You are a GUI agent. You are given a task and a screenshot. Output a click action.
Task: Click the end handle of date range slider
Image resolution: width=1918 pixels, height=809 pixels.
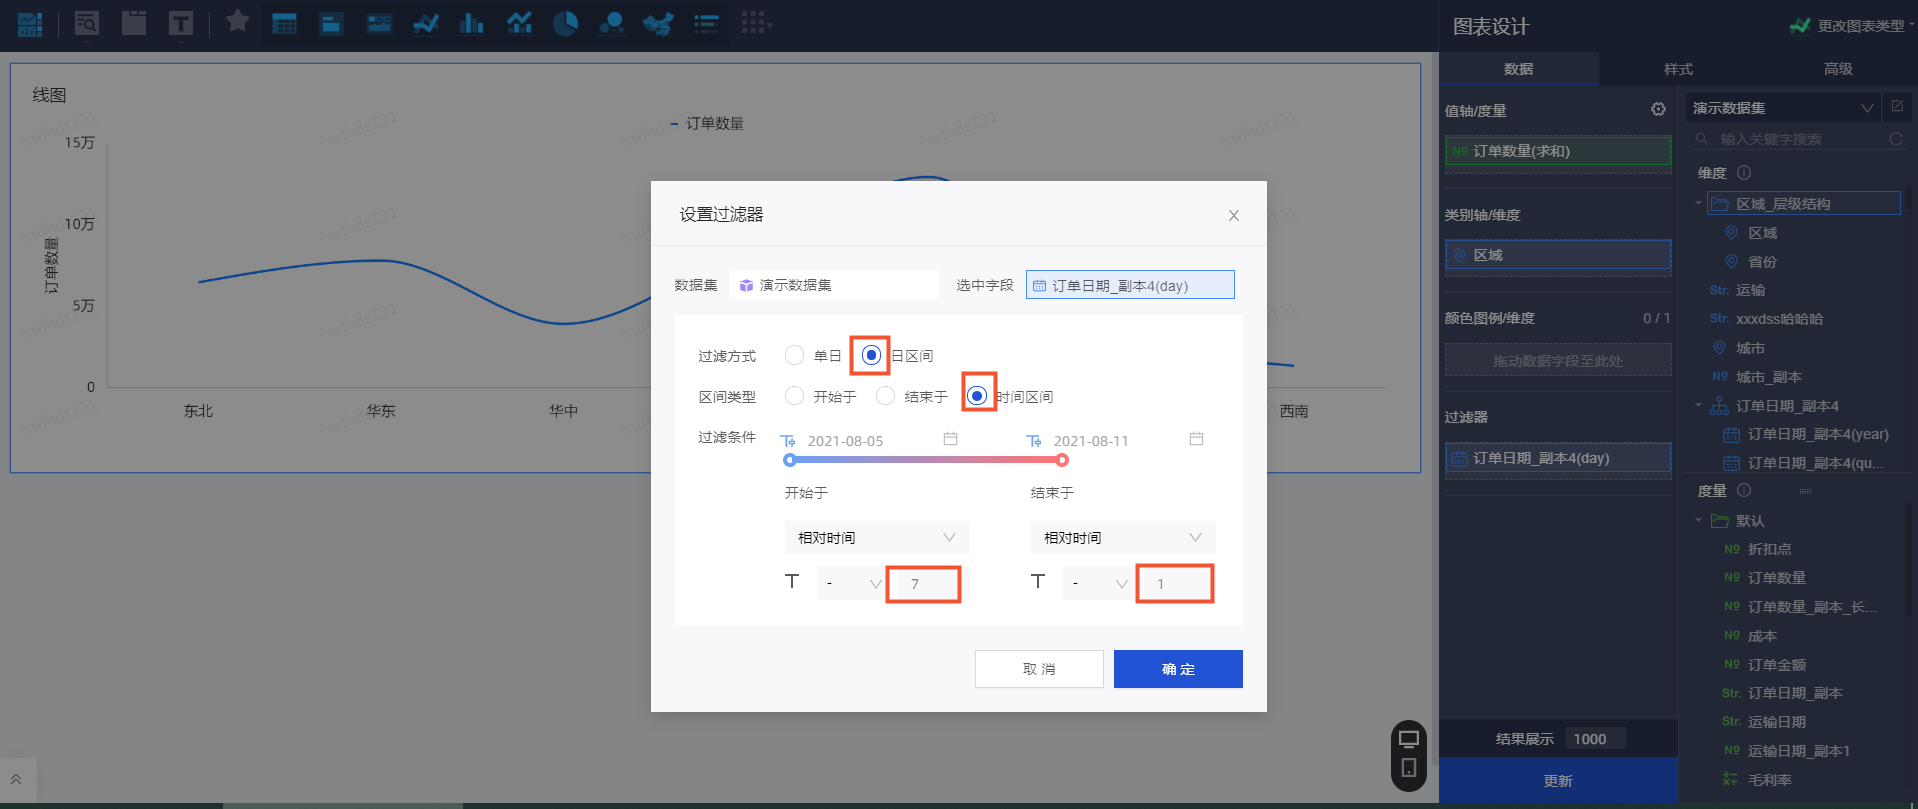click(x=1062, y=460)
